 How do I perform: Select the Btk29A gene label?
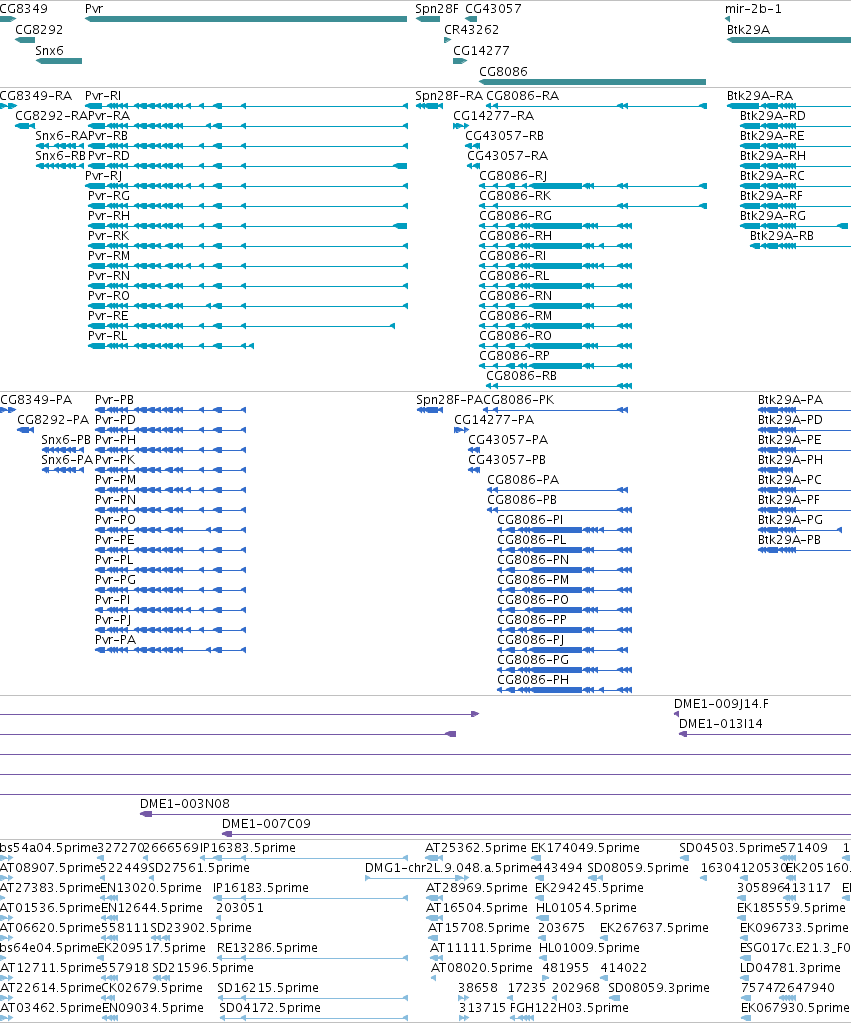749,30
